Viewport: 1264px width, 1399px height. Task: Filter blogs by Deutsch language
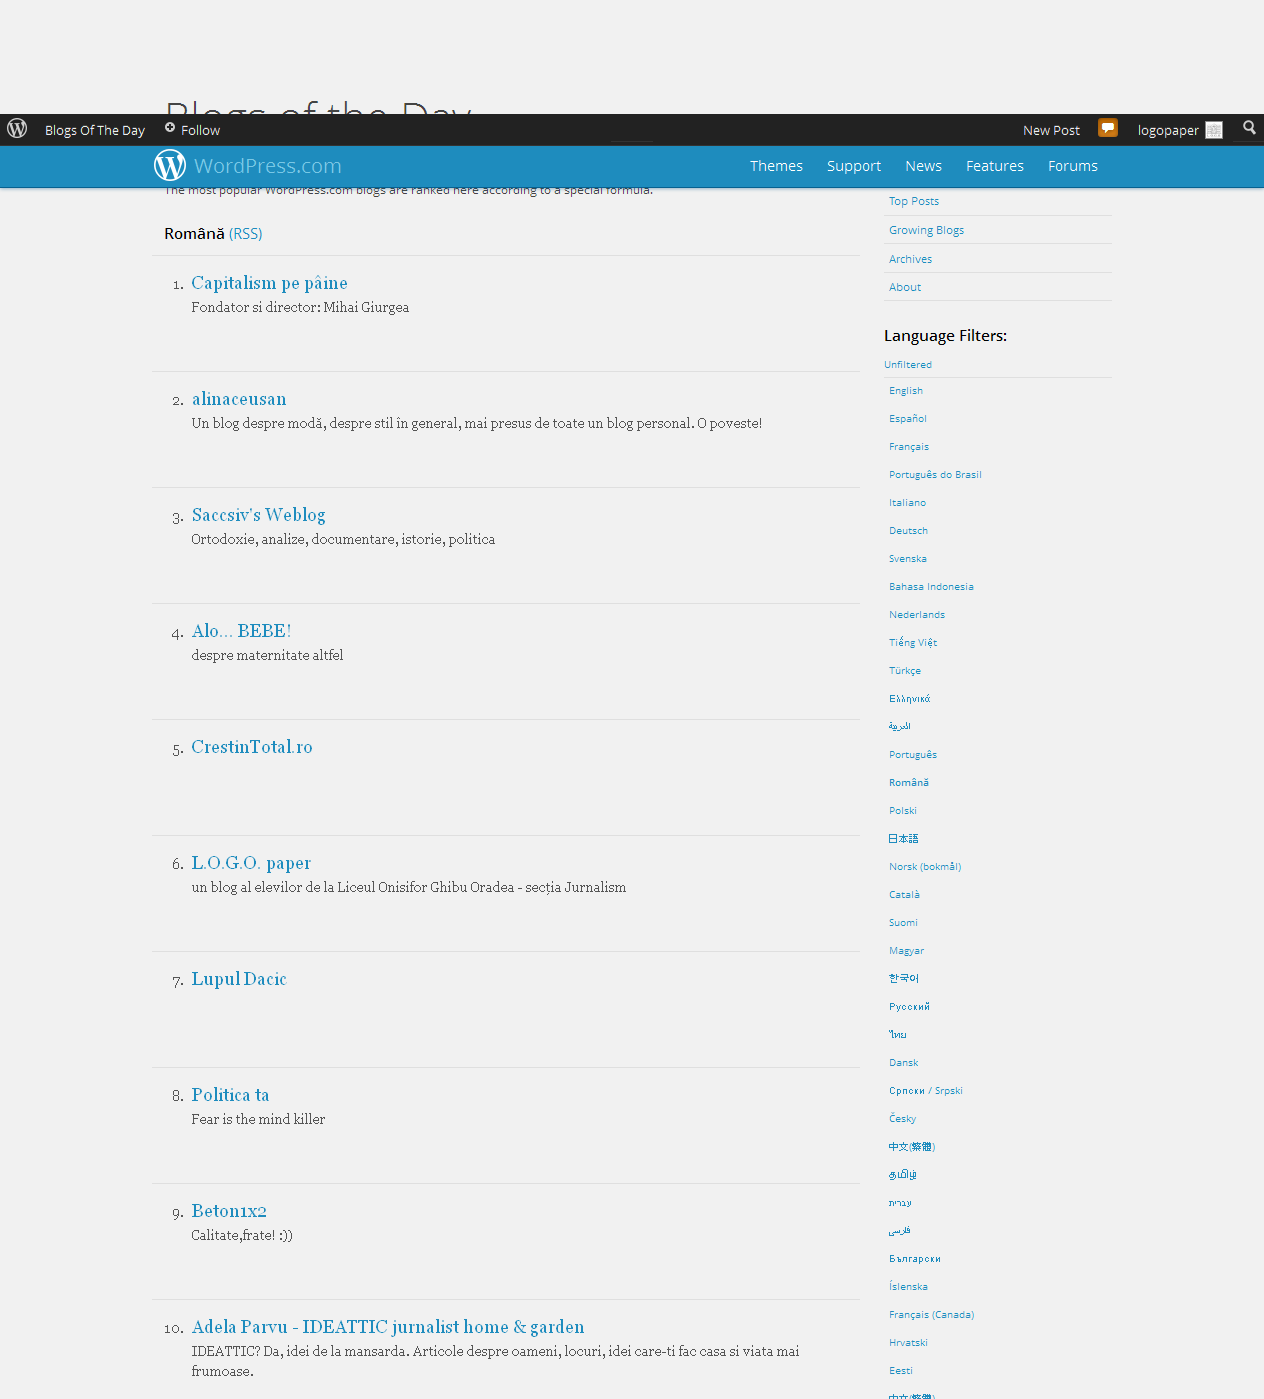(908, 531)
